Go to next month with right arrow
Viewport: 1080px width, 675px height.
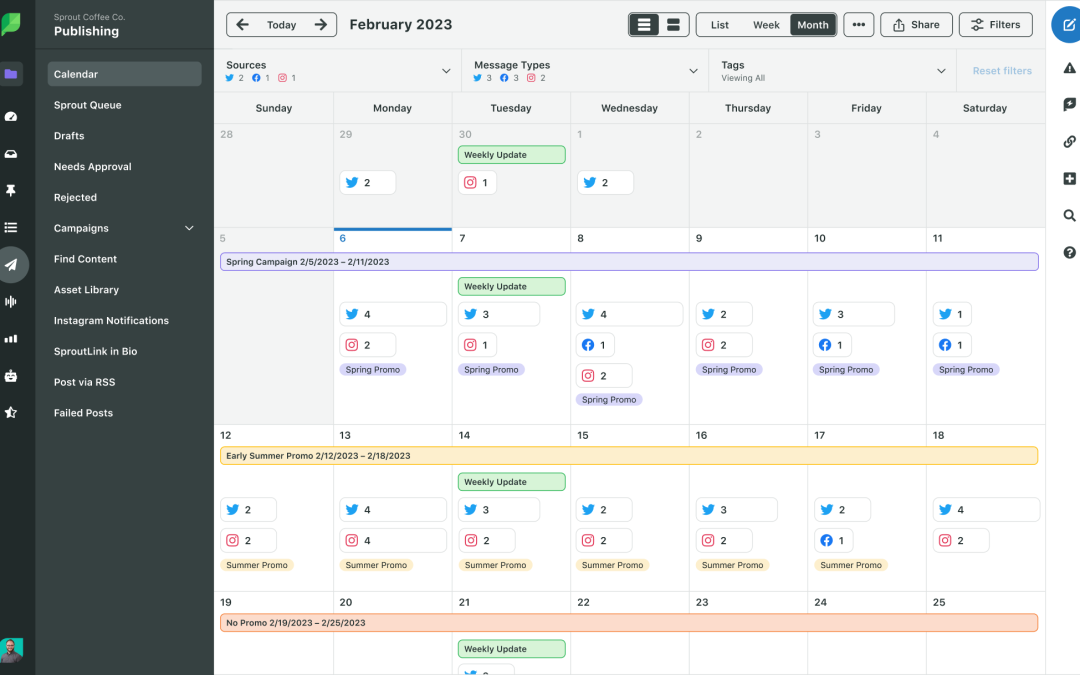coord(320,25)
